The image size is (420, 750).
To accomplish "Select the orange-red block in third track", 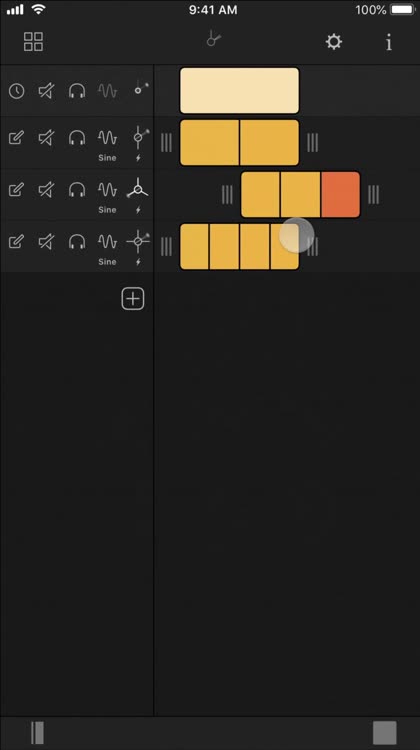I will click(340, 195).
